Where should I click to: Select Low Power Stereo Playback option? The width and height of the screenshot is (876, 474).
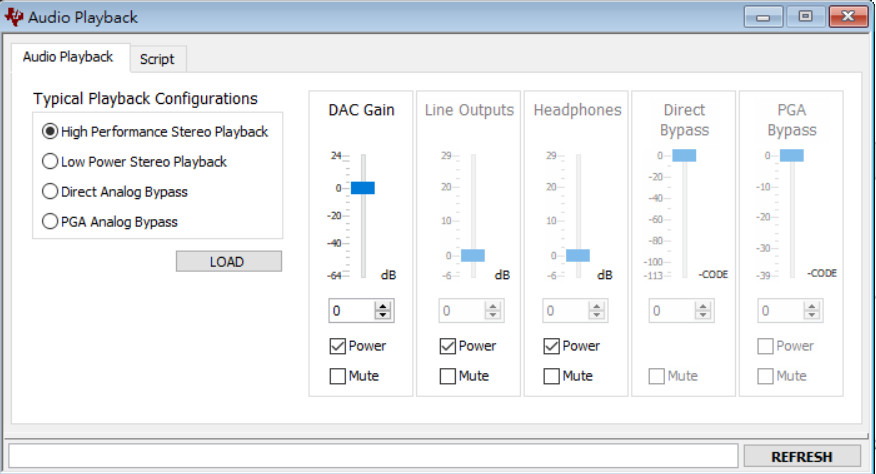[135, 162]
